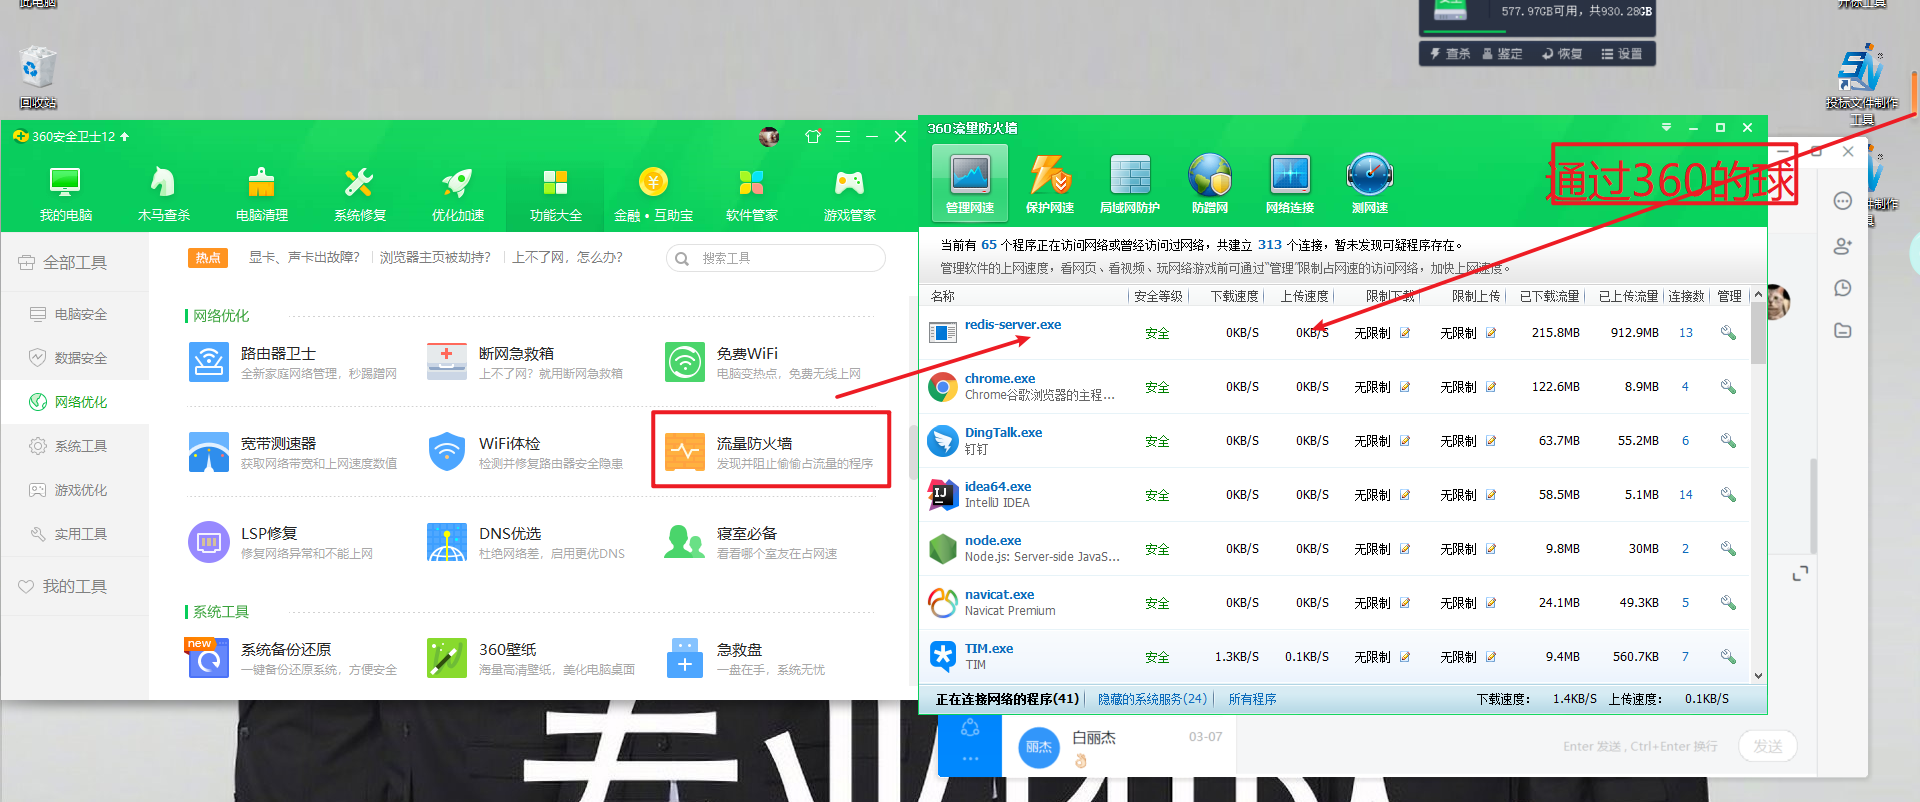The height and width of the screenshot is (802, 1920).
Task: Select 实用工具 category
Action: tap(75, 534)
